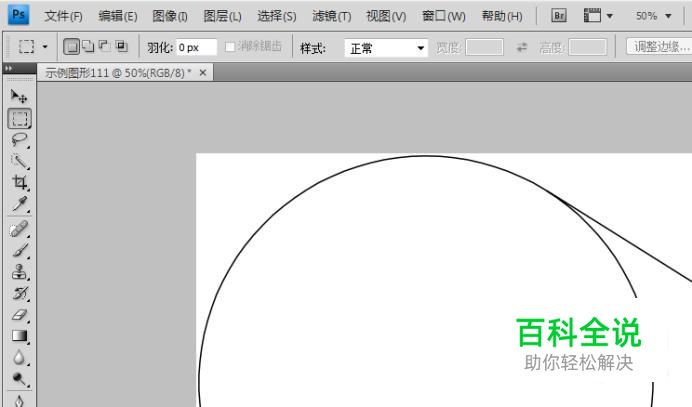The width and height of the screenshot is (692, 407).
Task: Select the Pen tool
Action: pyautogui.click(x=19, y=400)
